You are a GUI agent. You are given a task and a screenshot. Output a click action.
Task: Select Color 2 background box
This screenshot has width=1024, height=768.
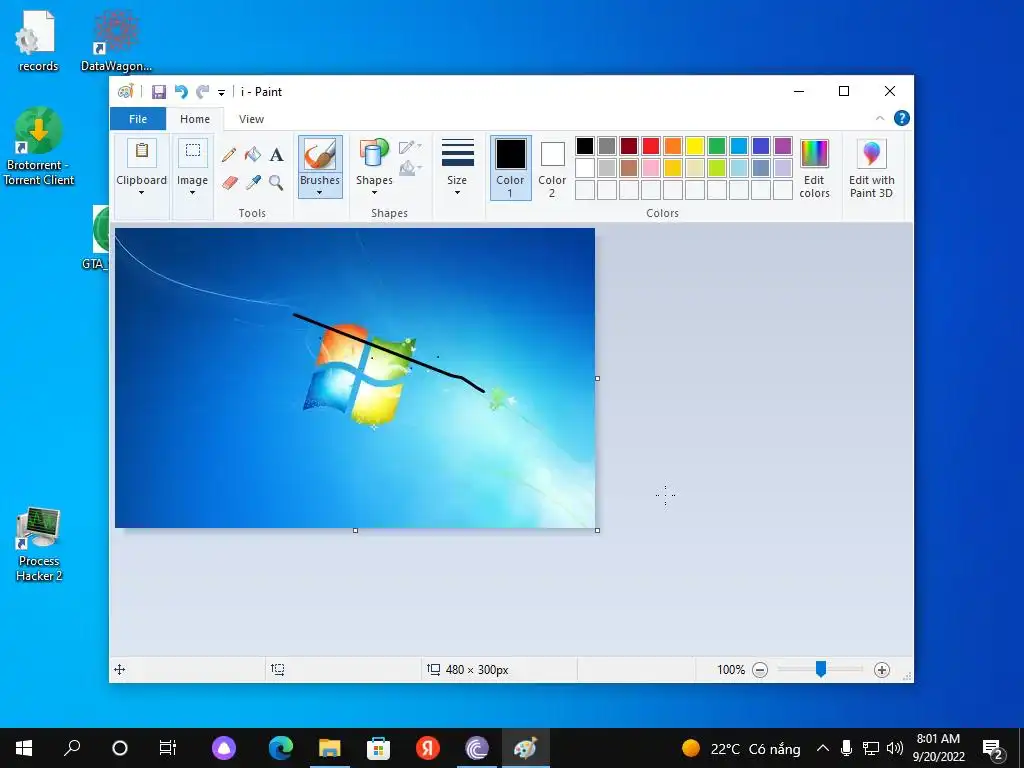click(552, 167)
